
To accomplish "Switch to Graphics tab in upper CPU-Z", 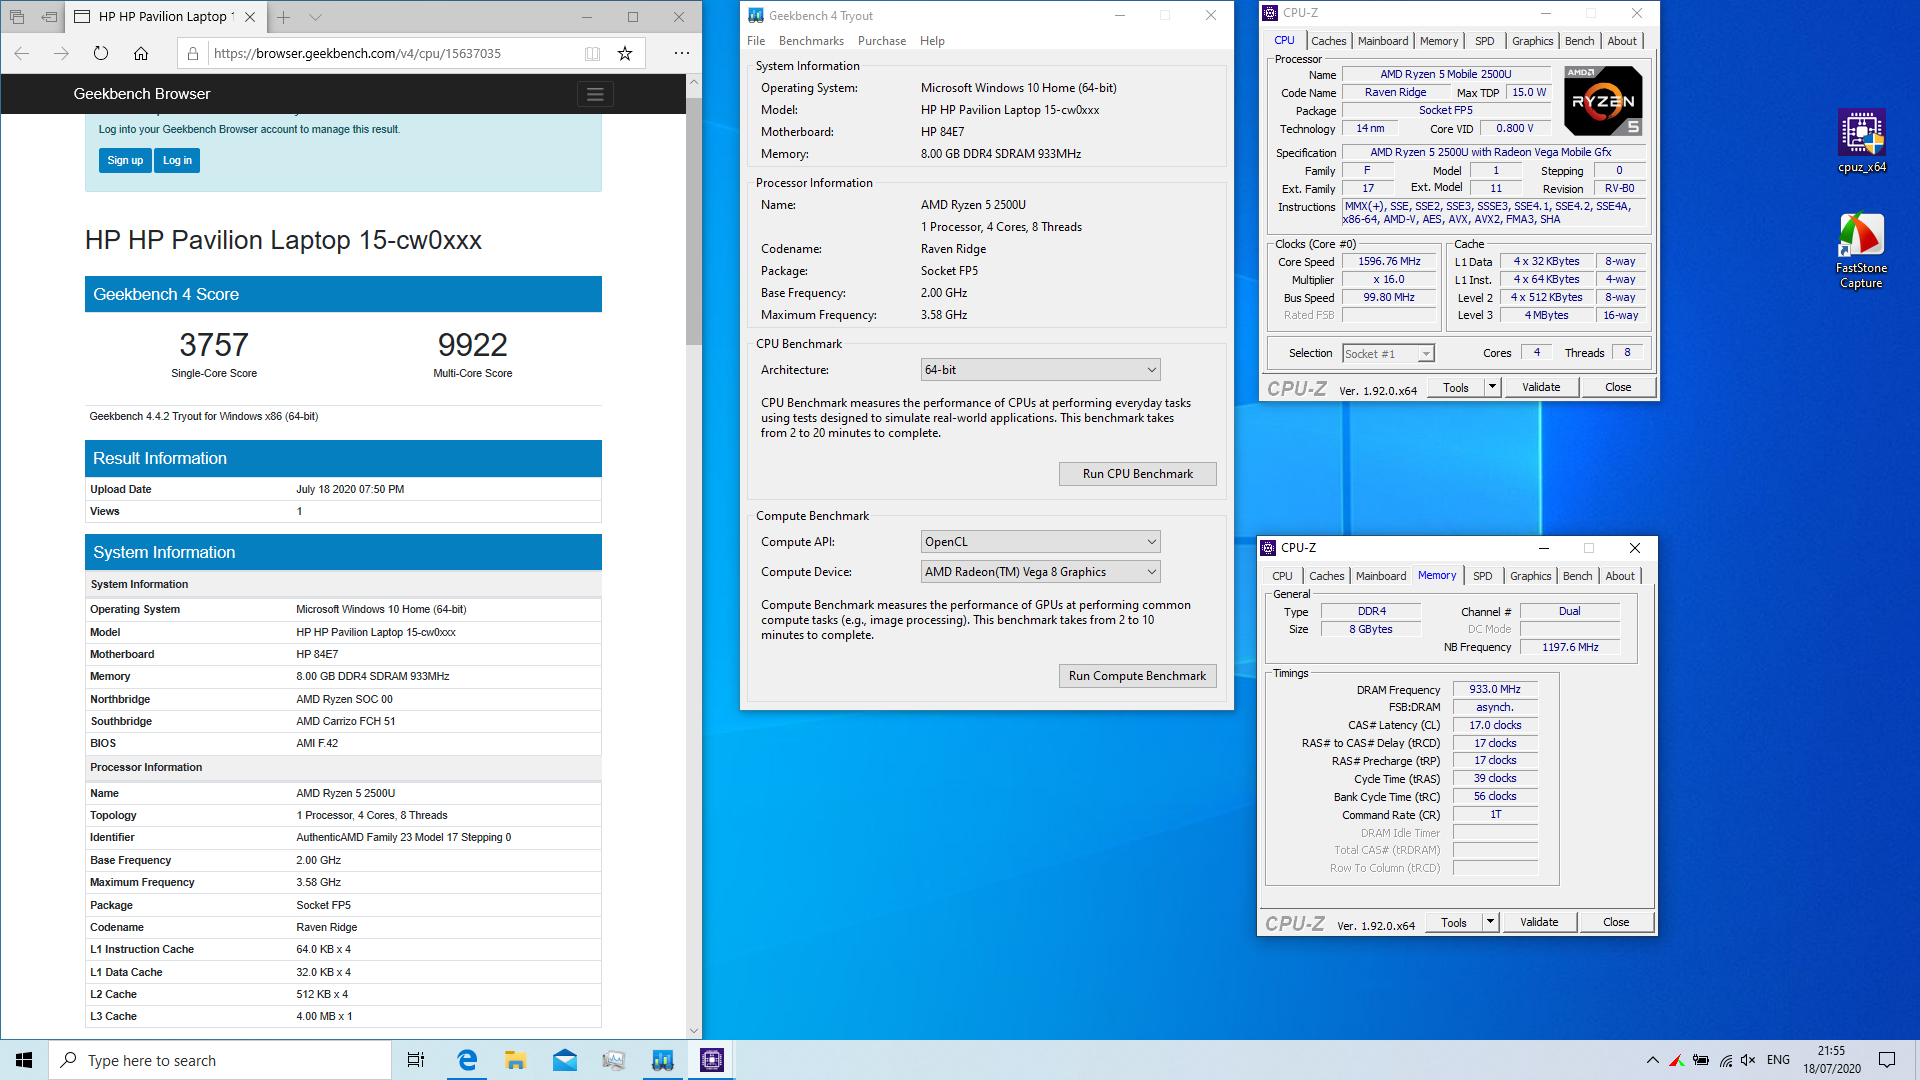I will (x=1532, y=41).
